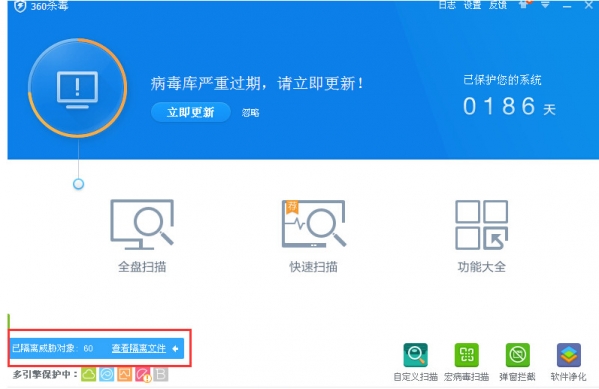The width and height of the screenshot is (599, 389).
Task: Click the 已隔离威胁对象: 60 text
Action: [x=52, y=348]
